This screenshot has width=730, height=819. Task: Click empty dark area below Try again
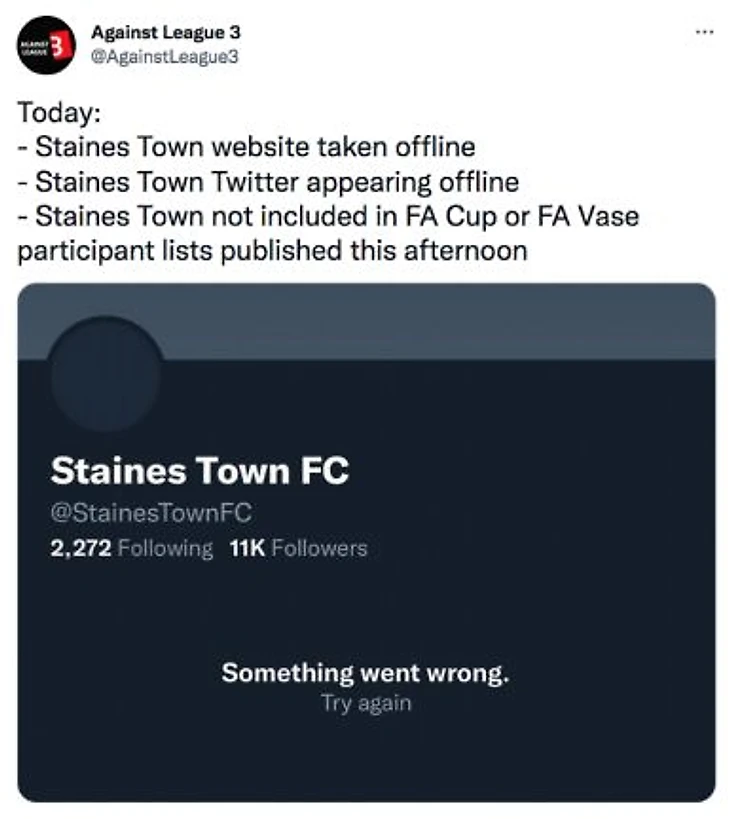pos(365,760)
